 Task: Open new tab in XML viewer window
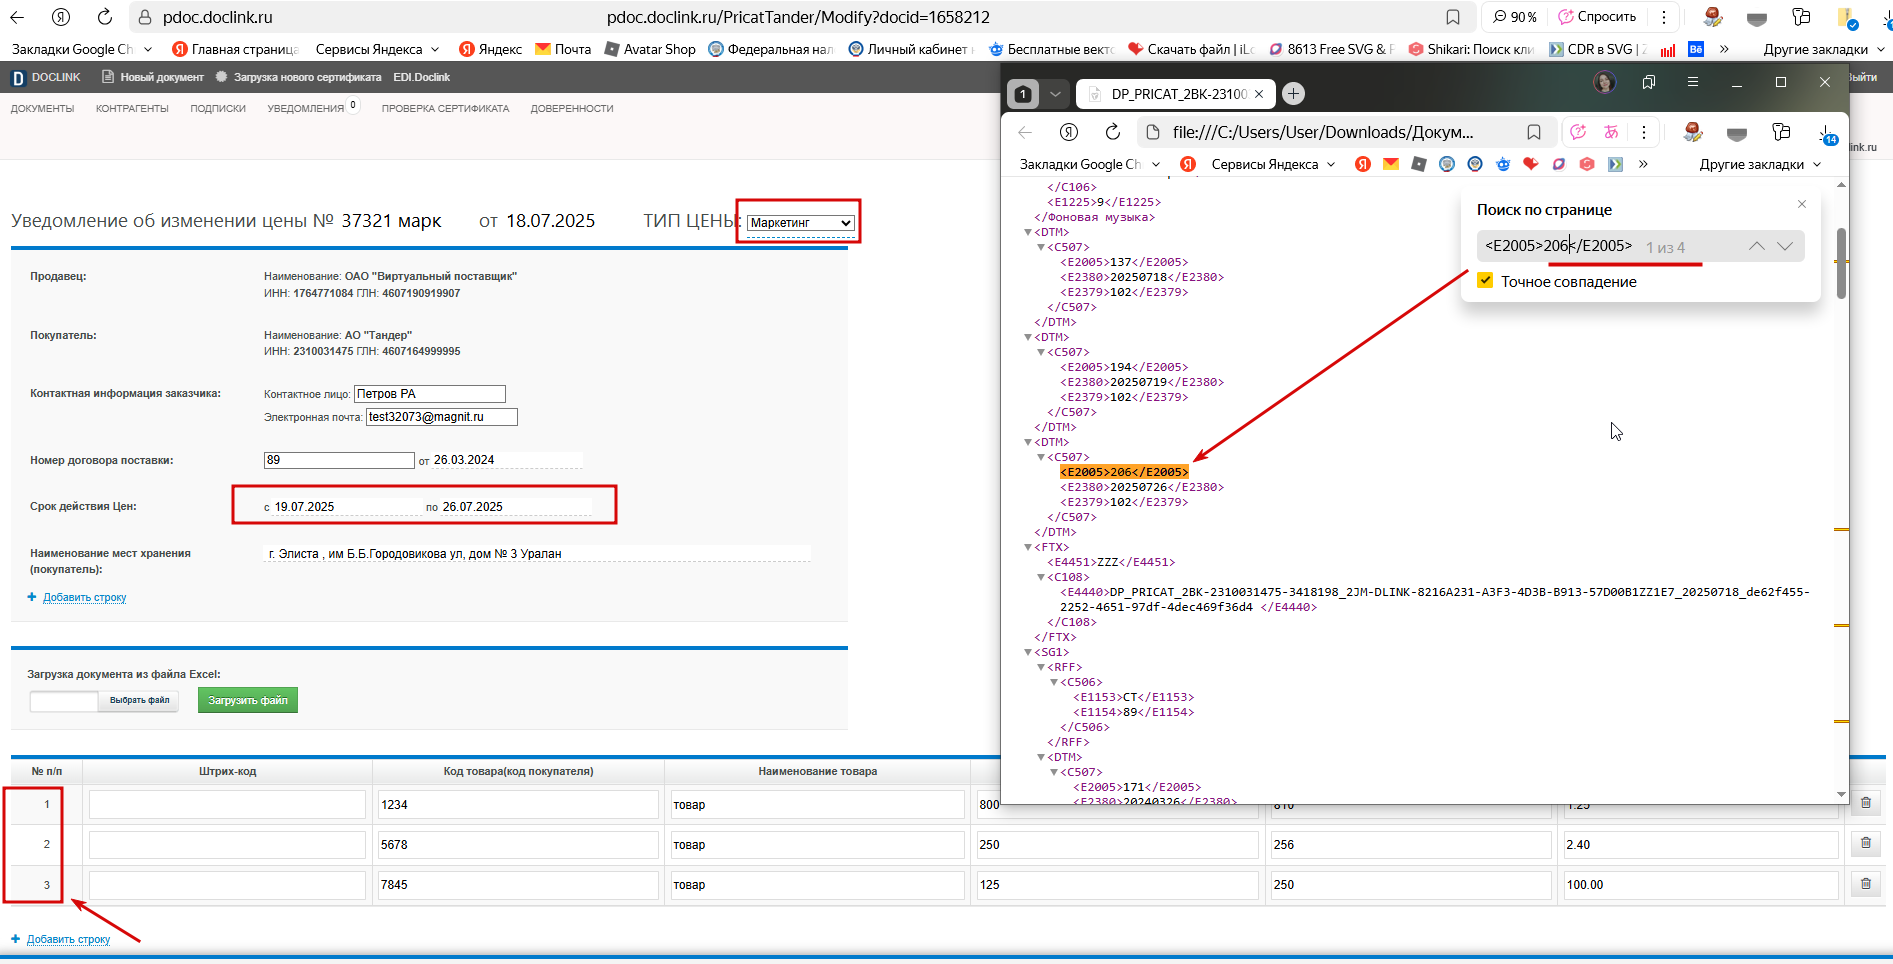point(1293,94)
